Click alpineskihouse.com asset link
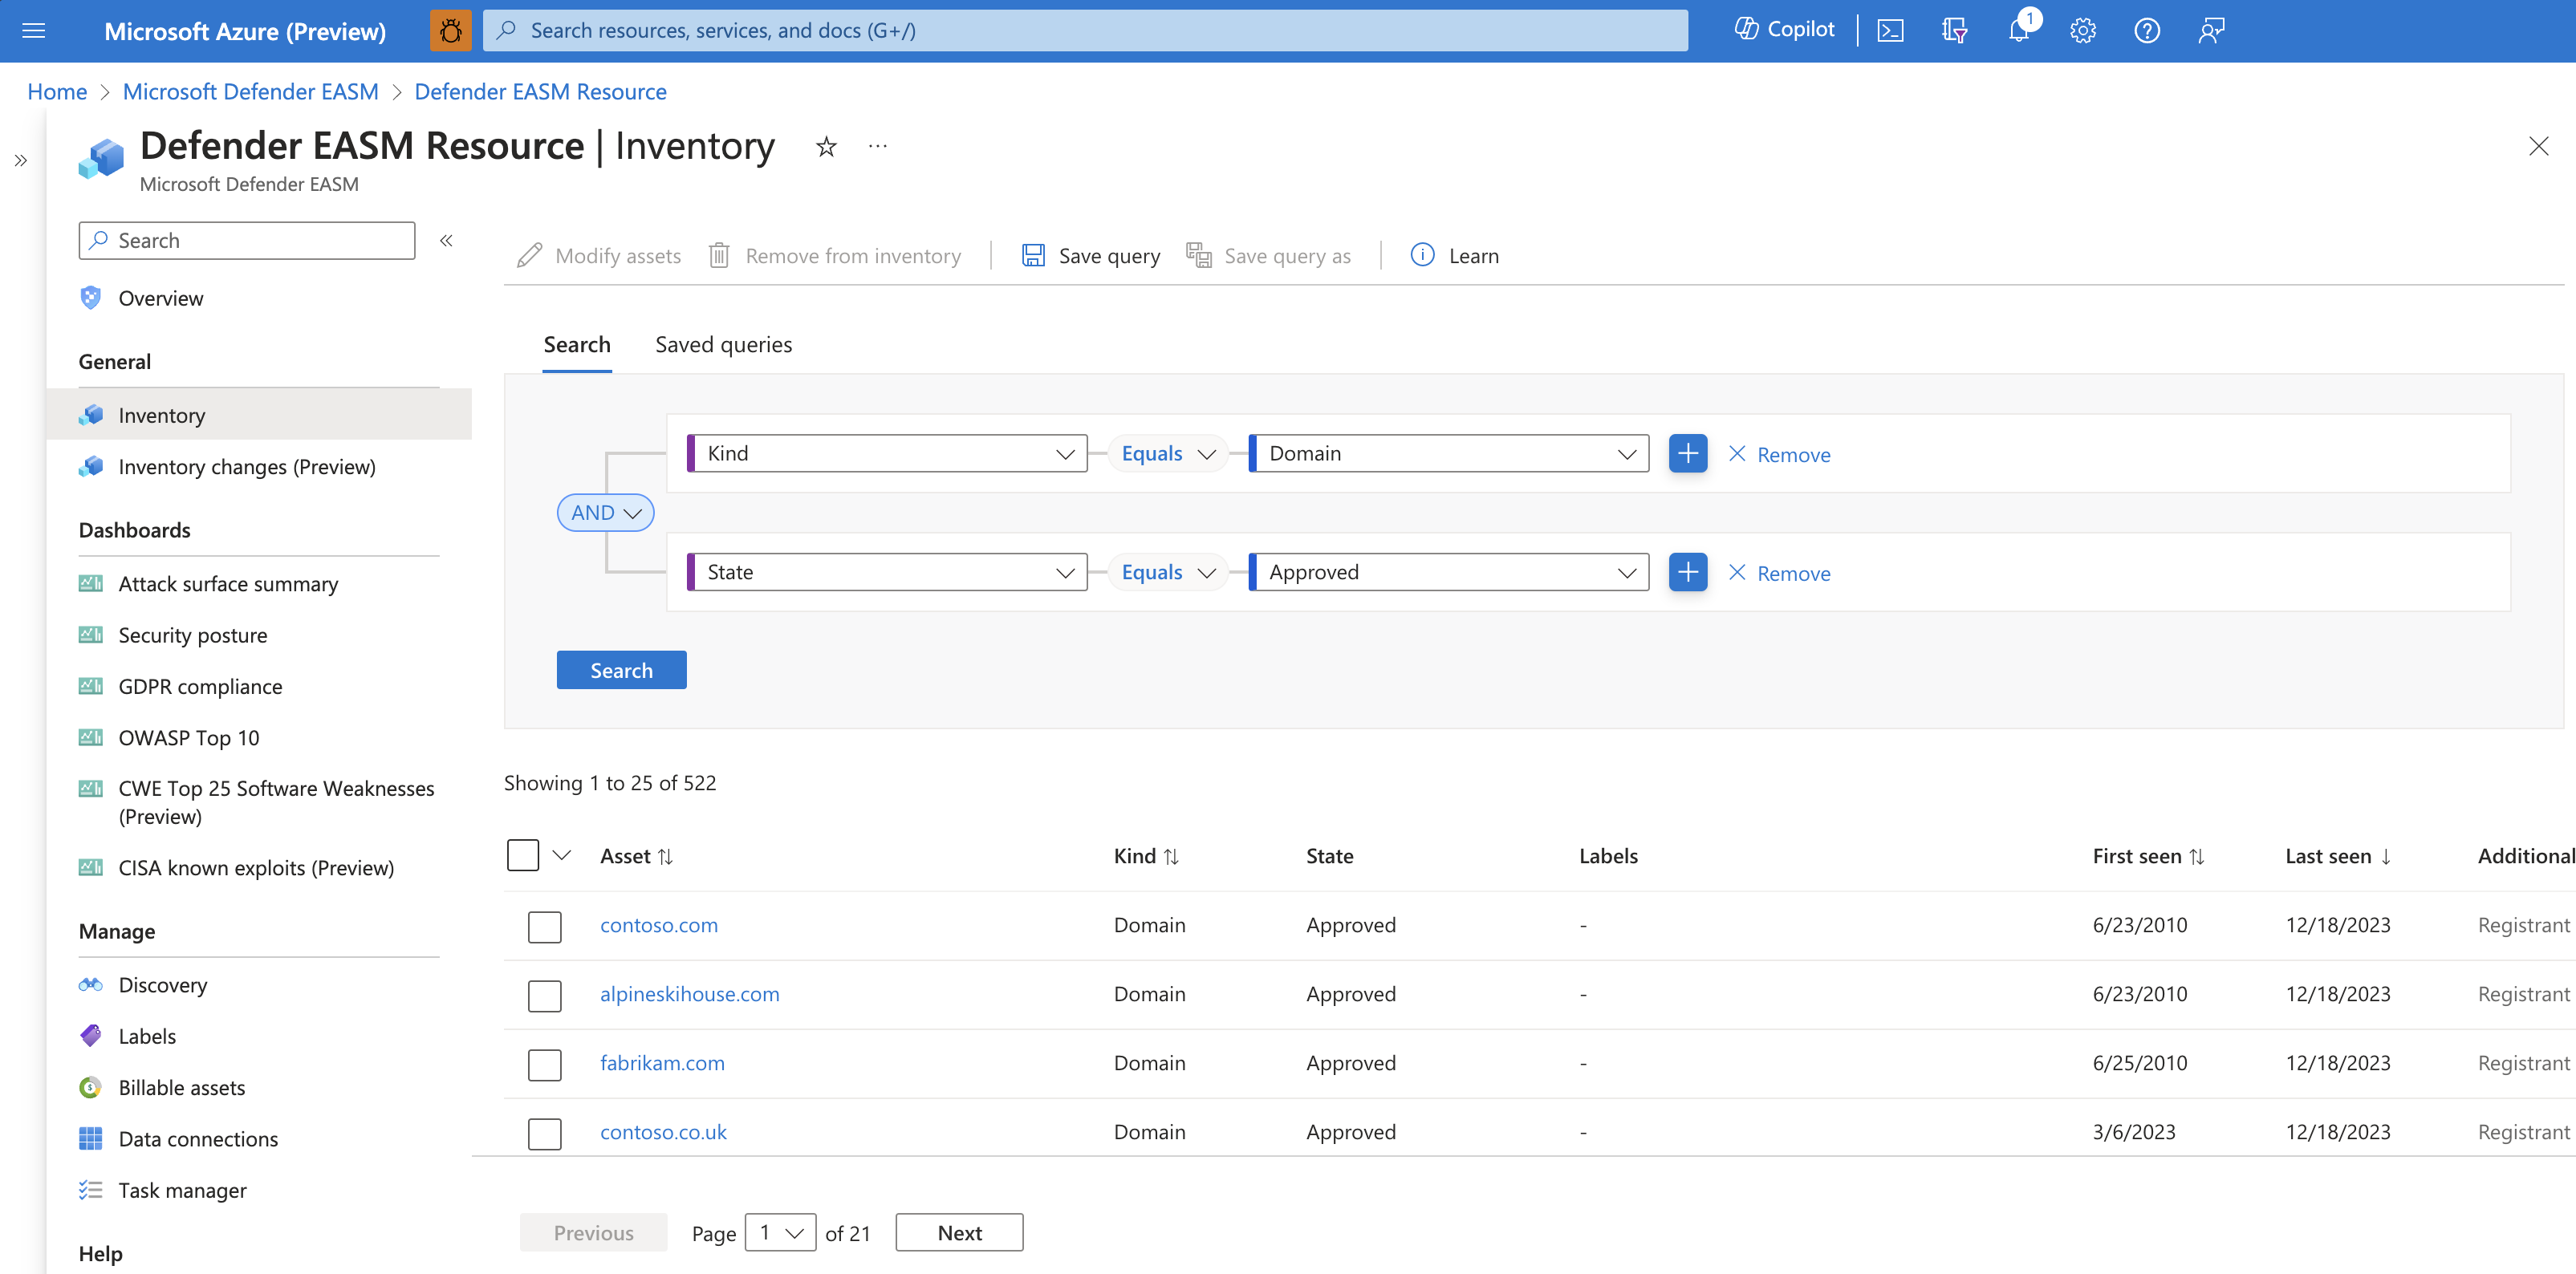The width and height of the screenshot is (2576, 1274). (x=689, y=992)
